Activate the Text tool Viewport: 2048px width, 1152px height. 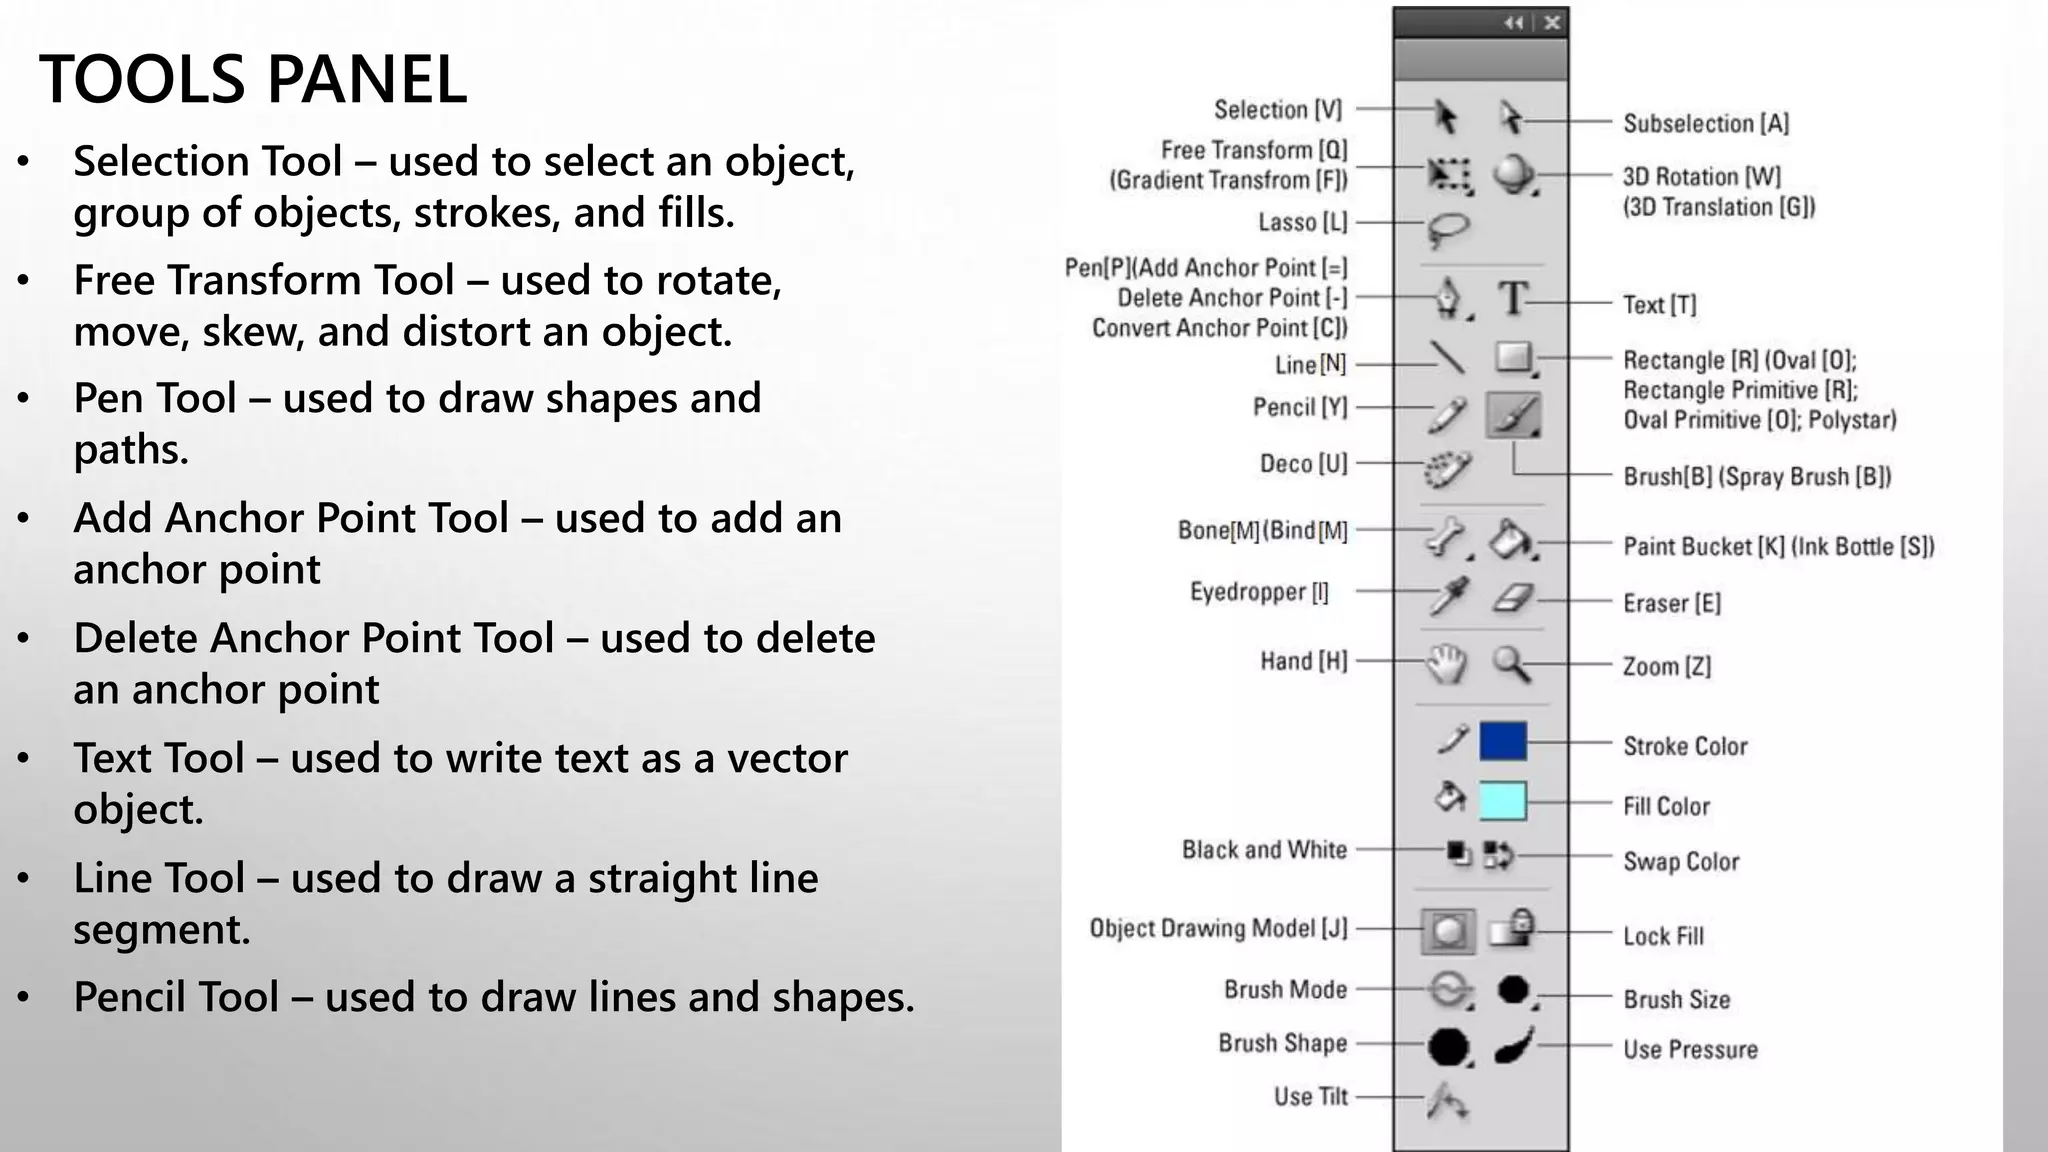pos(1513,298)
